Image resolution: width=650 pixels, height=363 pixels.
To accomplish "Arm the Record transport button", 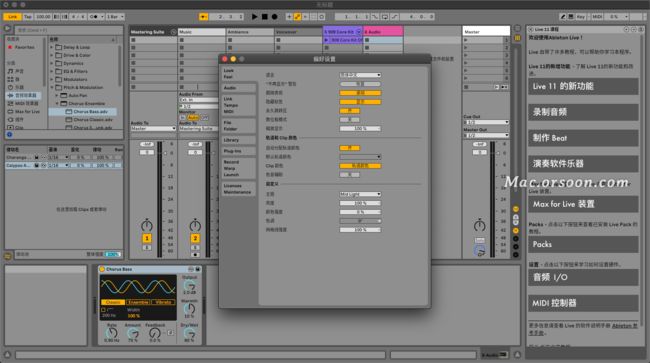I will [x=274, y=17].
